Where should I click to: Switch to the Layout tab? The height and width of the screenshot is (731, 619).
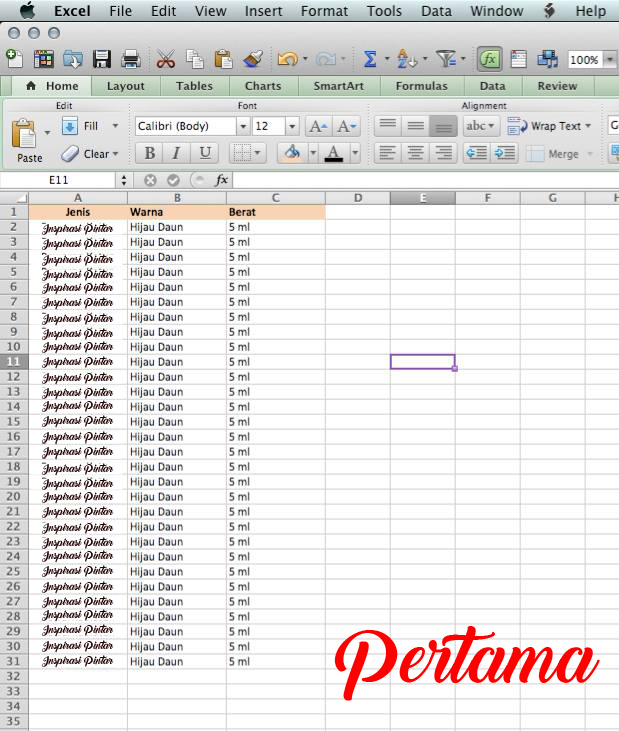[x=125, y=86]
